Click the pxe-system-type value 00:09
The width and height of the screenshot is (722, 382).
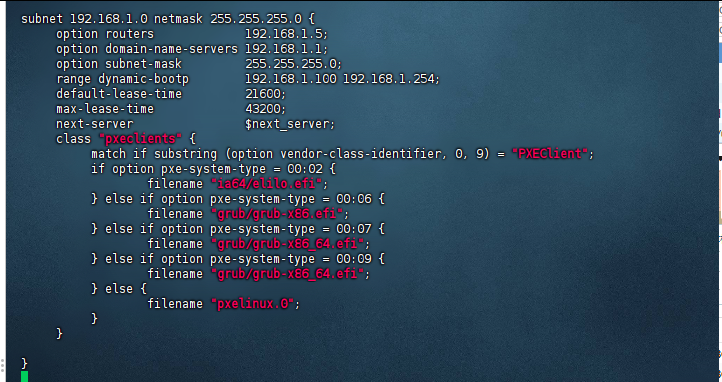354,259
